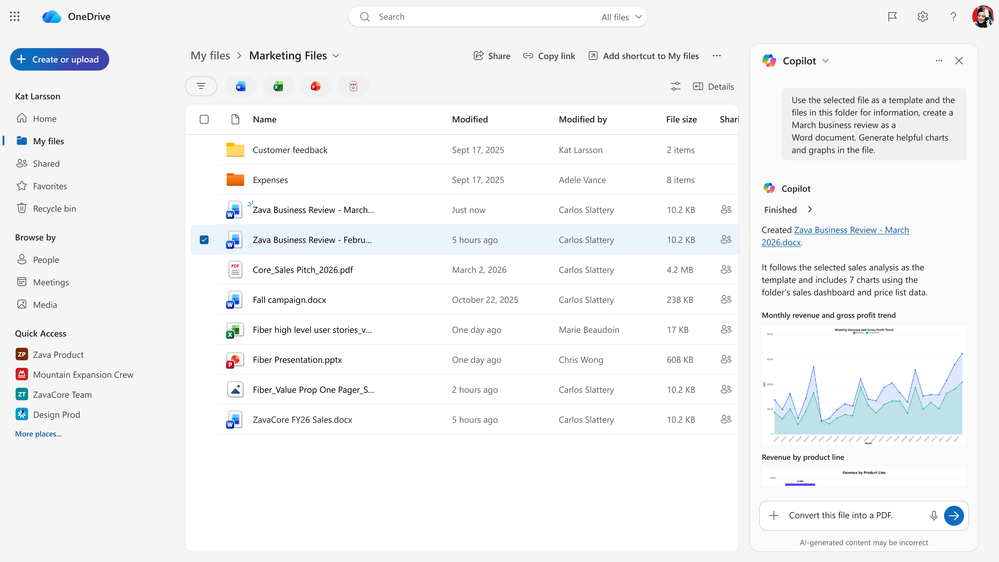Close the Copilot panel

coord(959,61)
